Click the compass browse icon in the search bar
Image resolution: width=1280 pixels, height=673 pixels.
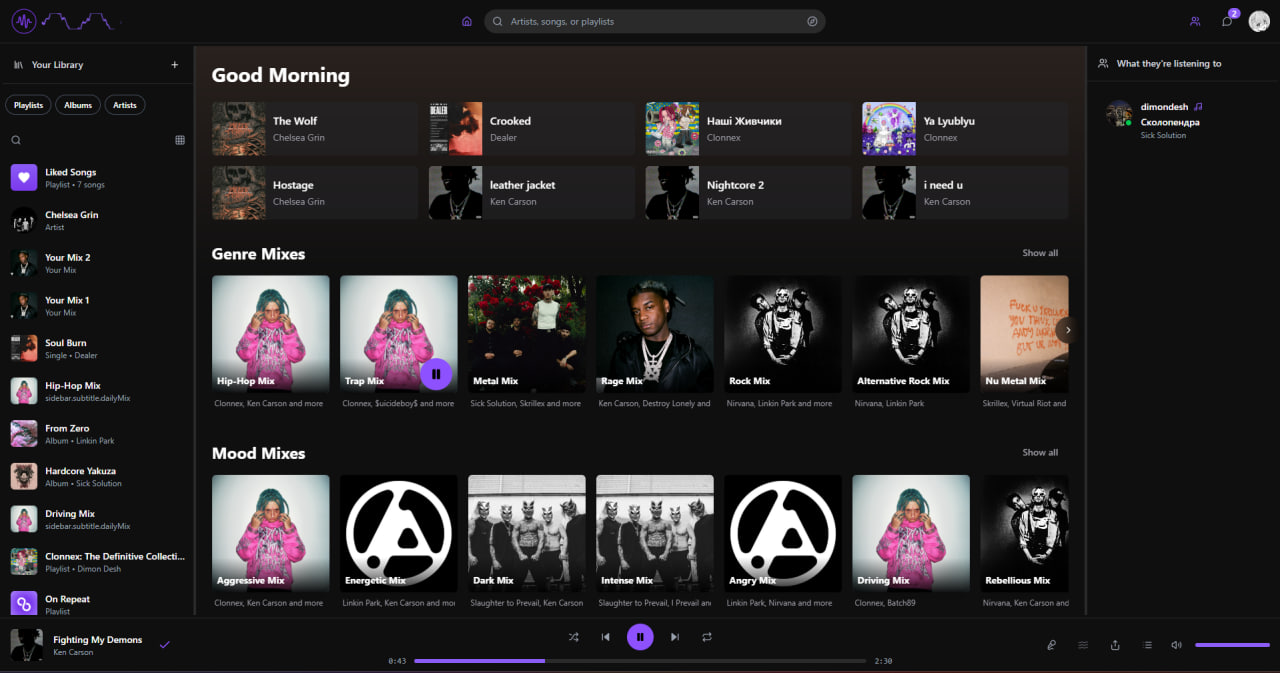pyautogui.click(x=812, y=21)
